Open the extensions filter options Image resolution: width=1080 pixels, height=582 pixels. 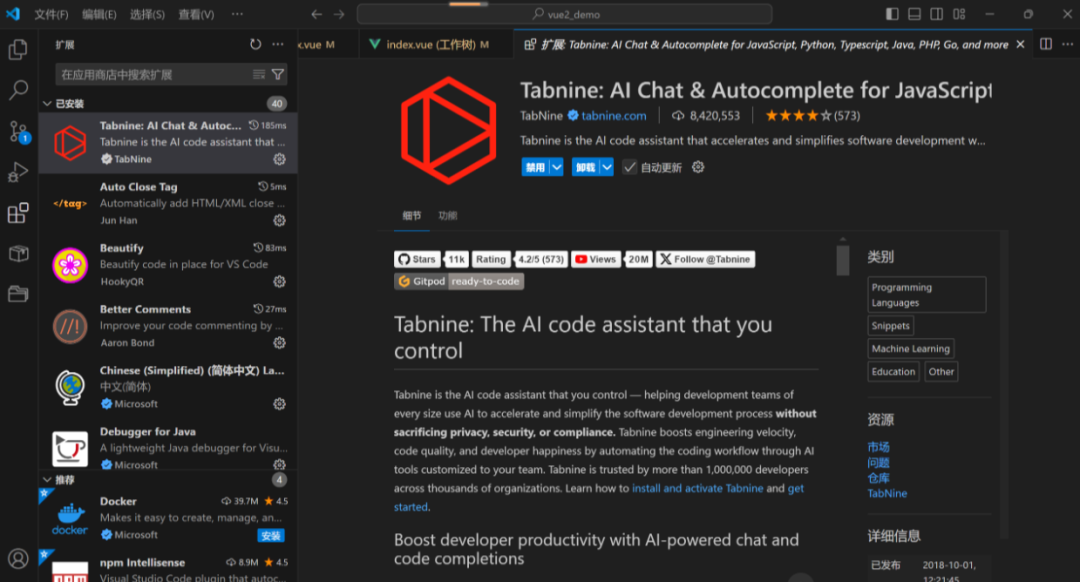pos(277,73)
